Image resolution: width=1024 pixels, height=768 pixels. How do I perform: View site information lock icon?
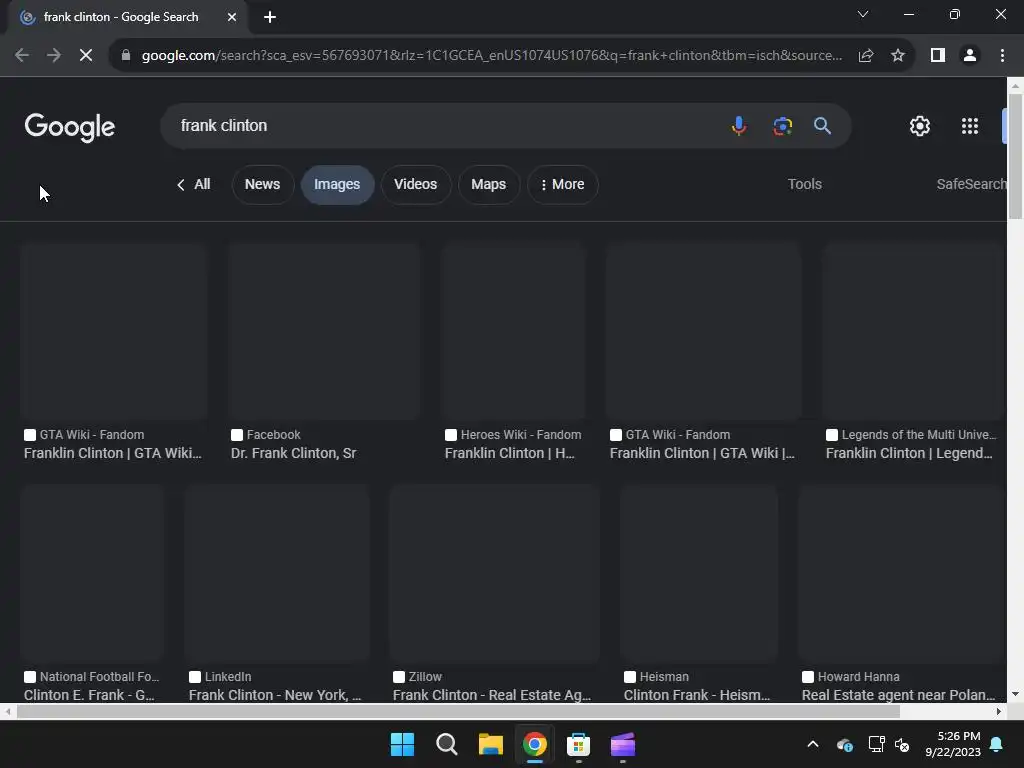point(126,56)
